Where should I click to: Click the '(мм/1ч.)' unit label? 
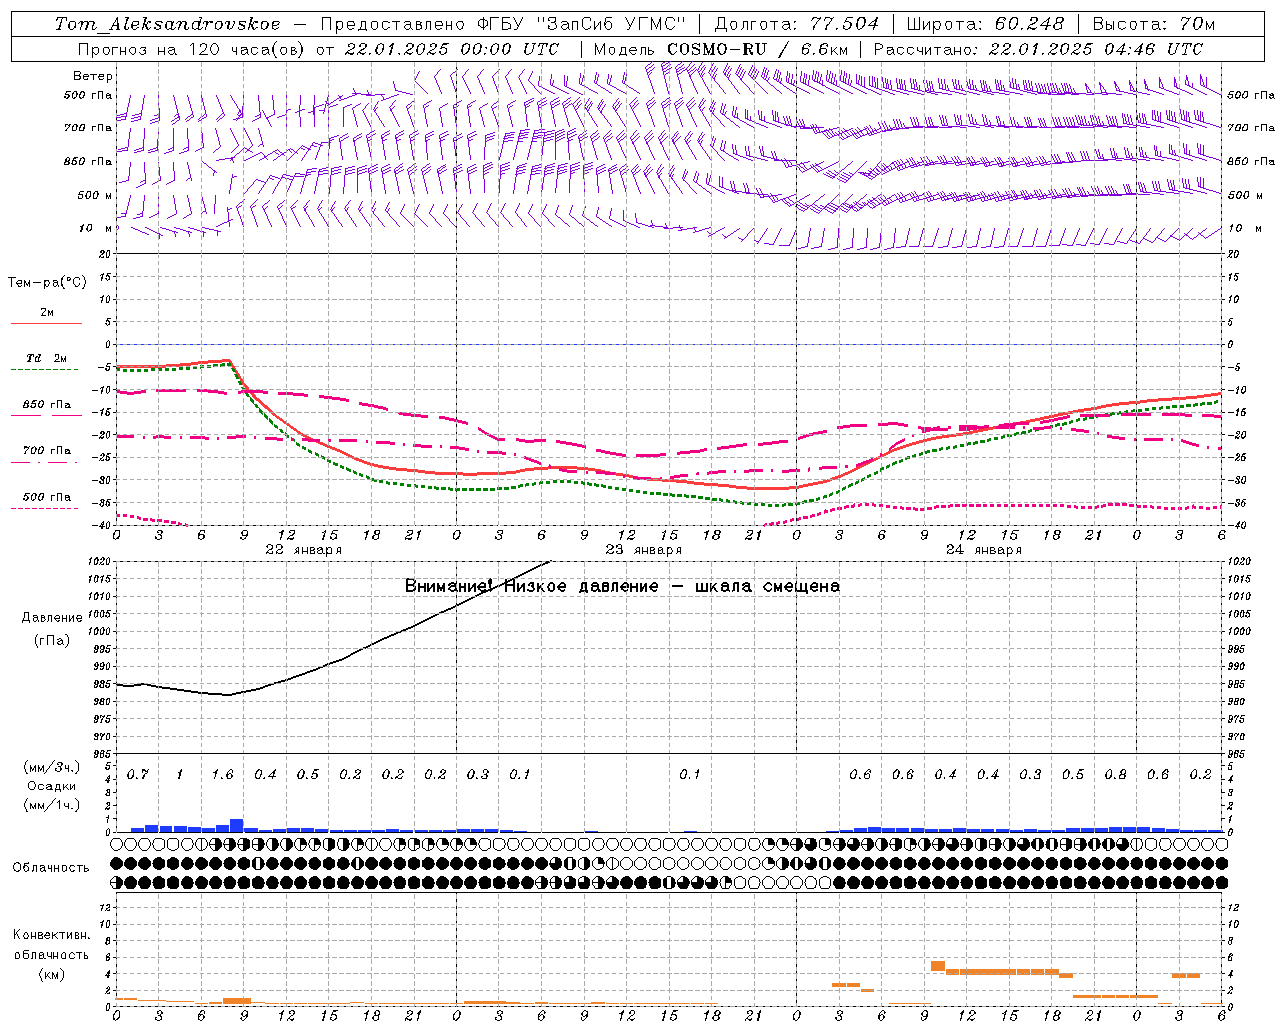coord(52,805)
